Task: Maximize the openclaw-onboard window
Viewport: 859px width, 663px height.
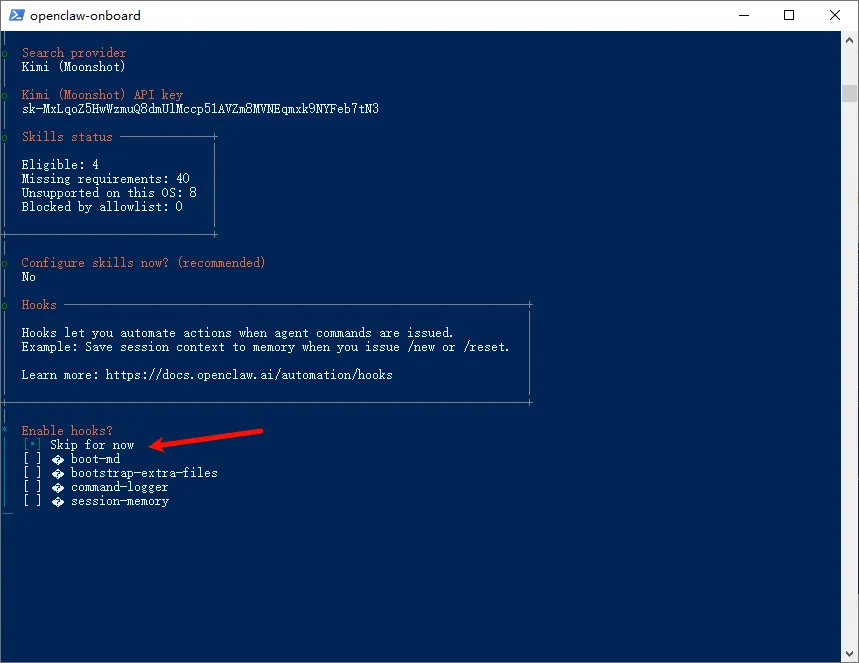Action: pyautogui.click(x=789, y=15)
